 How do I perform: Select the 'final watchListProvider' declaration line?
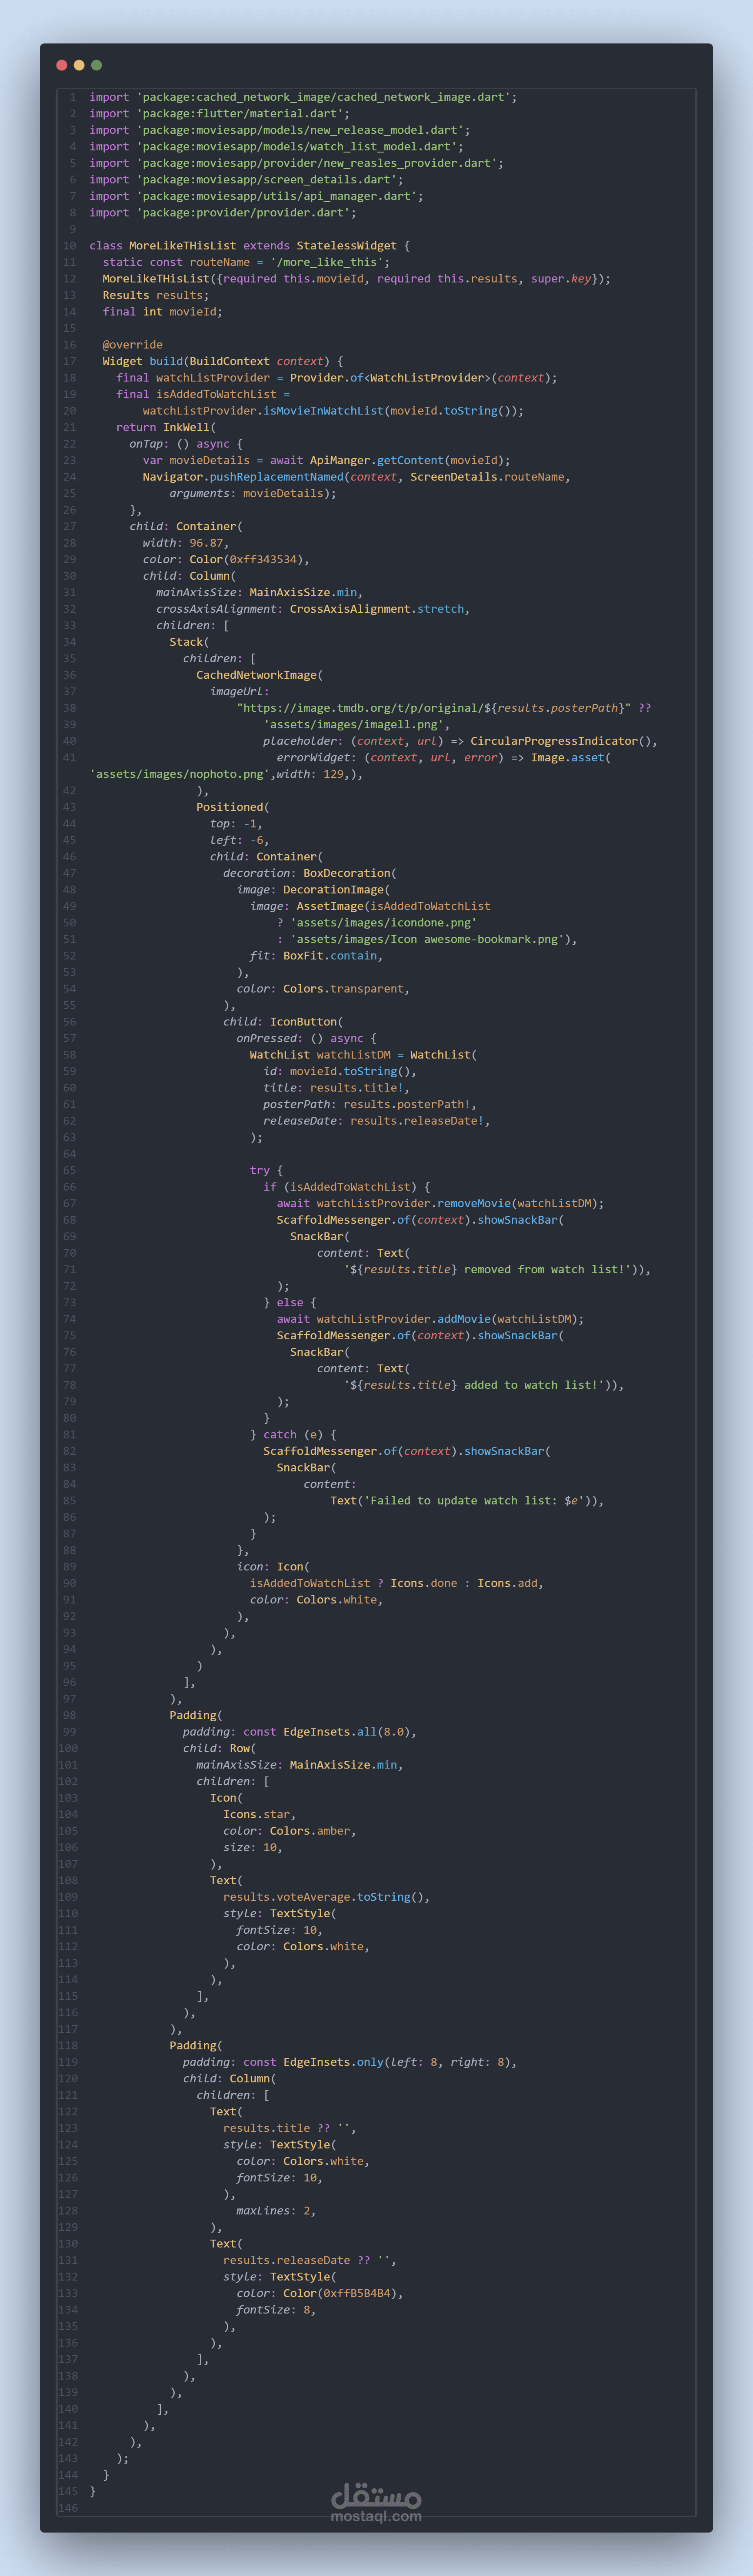tap(336, 378)
